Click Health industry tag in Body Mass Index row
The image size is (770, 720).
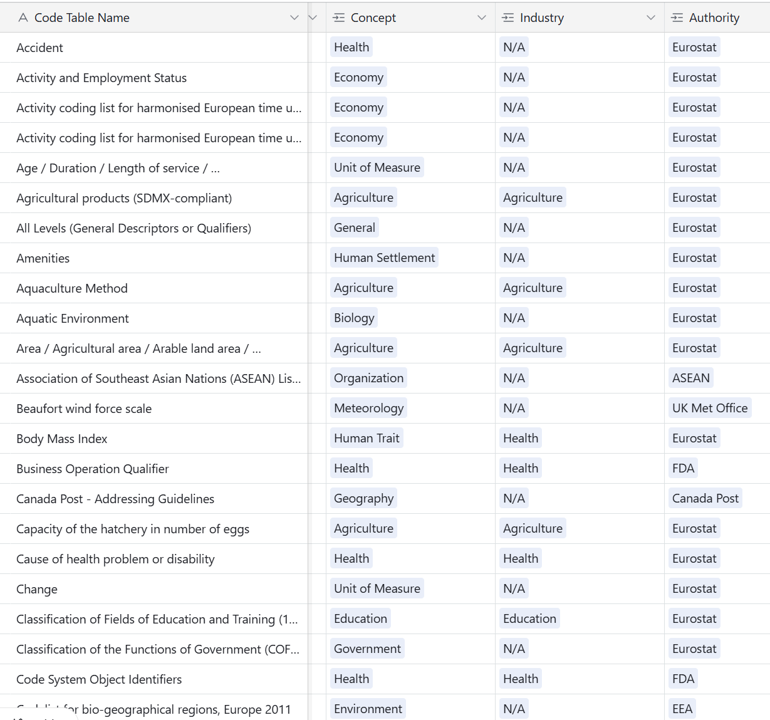521,438
